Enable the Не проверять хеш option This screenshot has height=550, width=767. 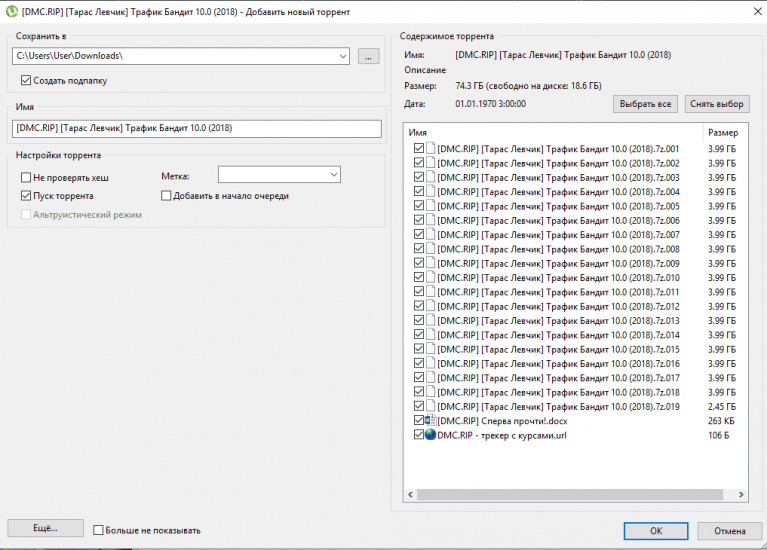pyautogui.click(x=26, y=177)
